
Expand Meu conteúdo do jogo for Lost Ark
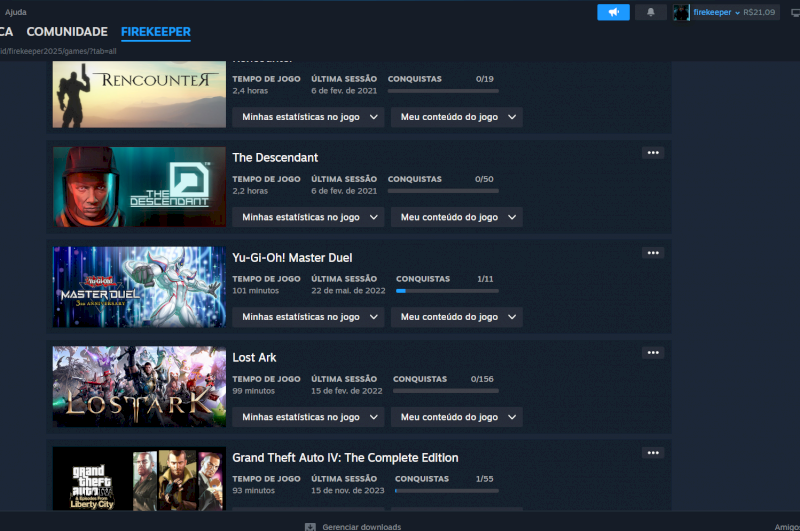click(x=456, y=417)
